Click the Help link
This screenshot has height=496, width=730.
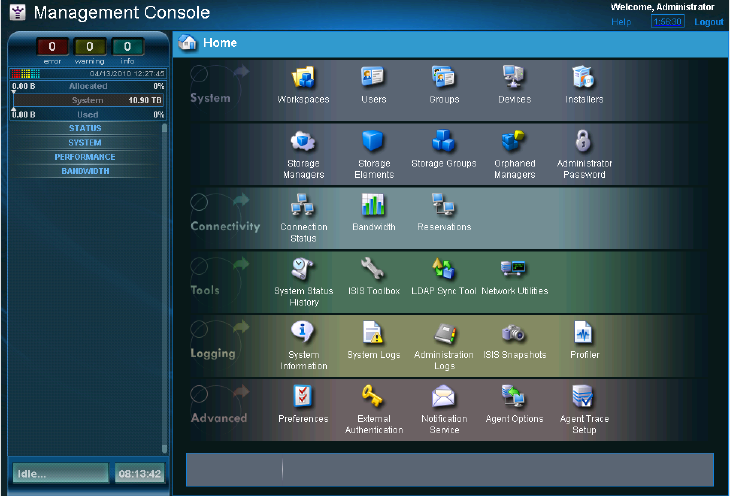coord(621,22)
